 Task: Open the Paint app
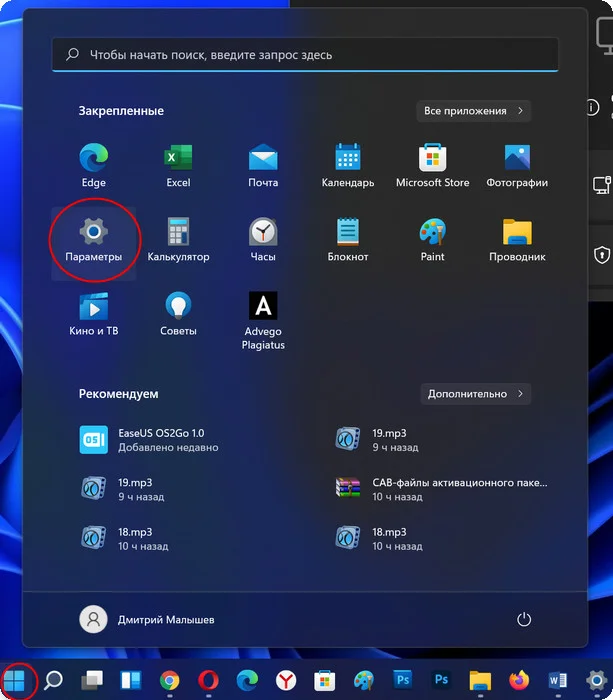point(432,239)
